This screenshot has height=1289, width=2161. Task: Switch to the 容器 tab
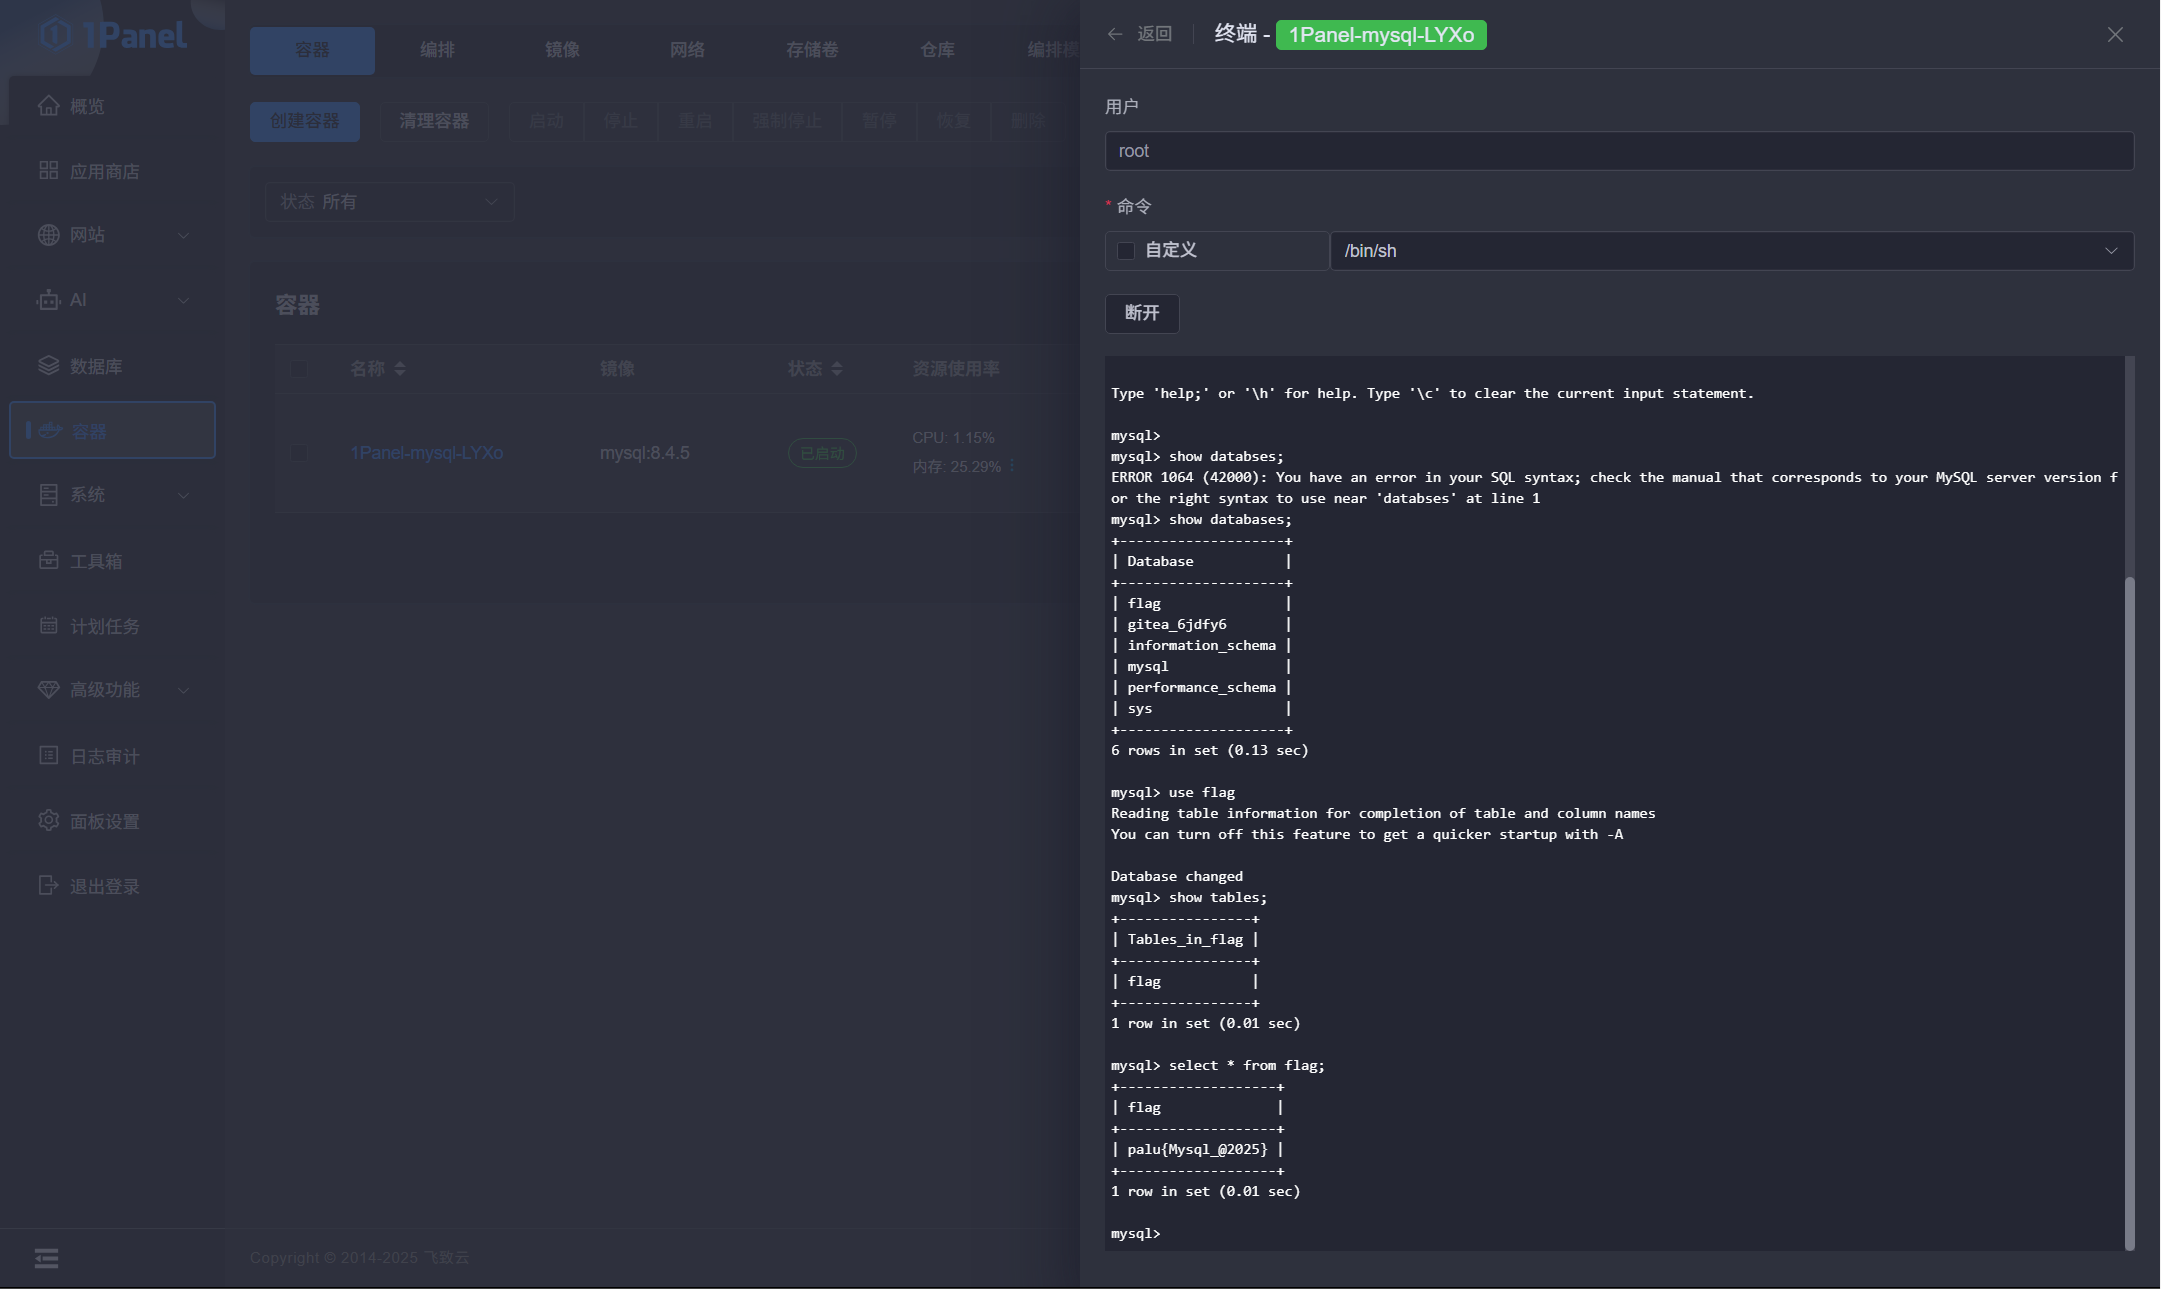point(312,50)
